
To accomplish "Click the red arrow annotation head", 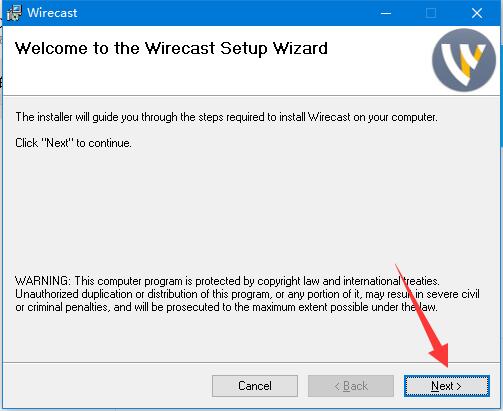I will click(x=439, y=355).
